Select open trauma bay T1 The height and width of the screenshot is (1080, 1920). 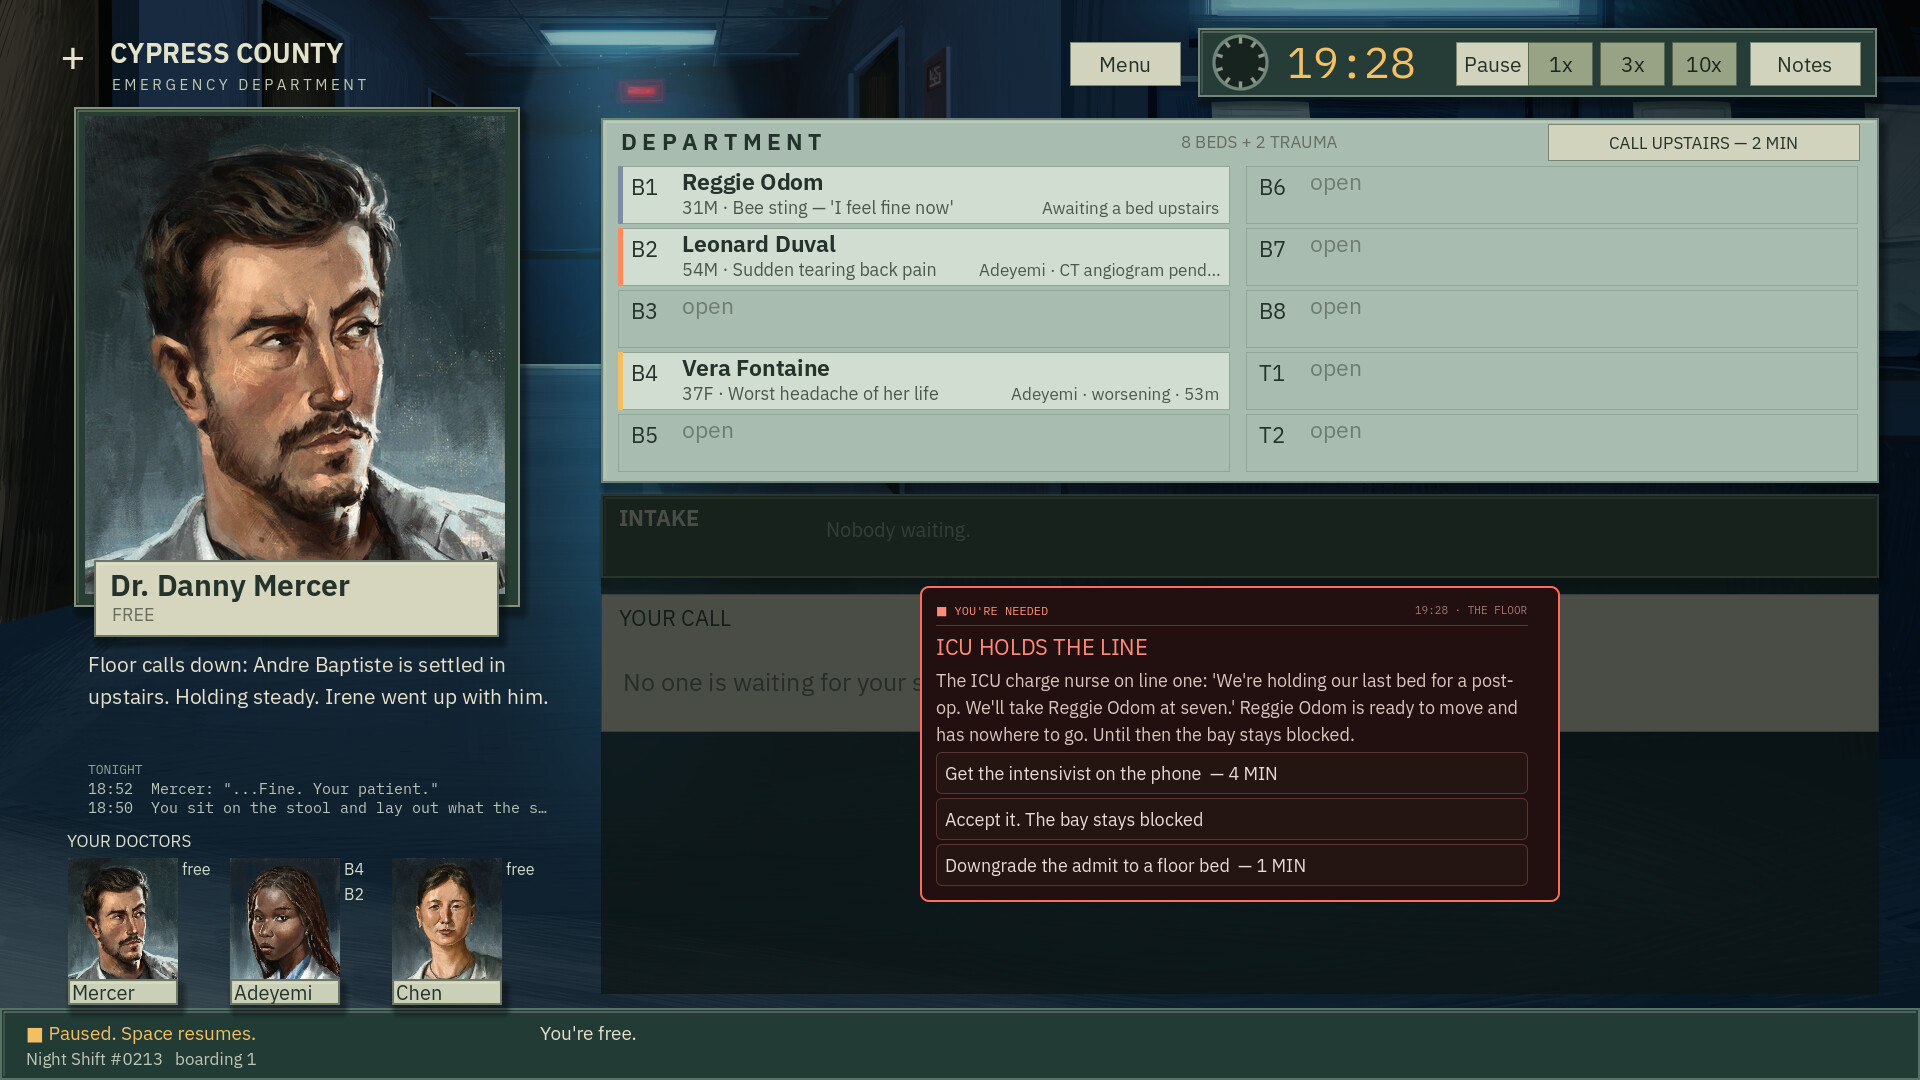click(1552, 381)
